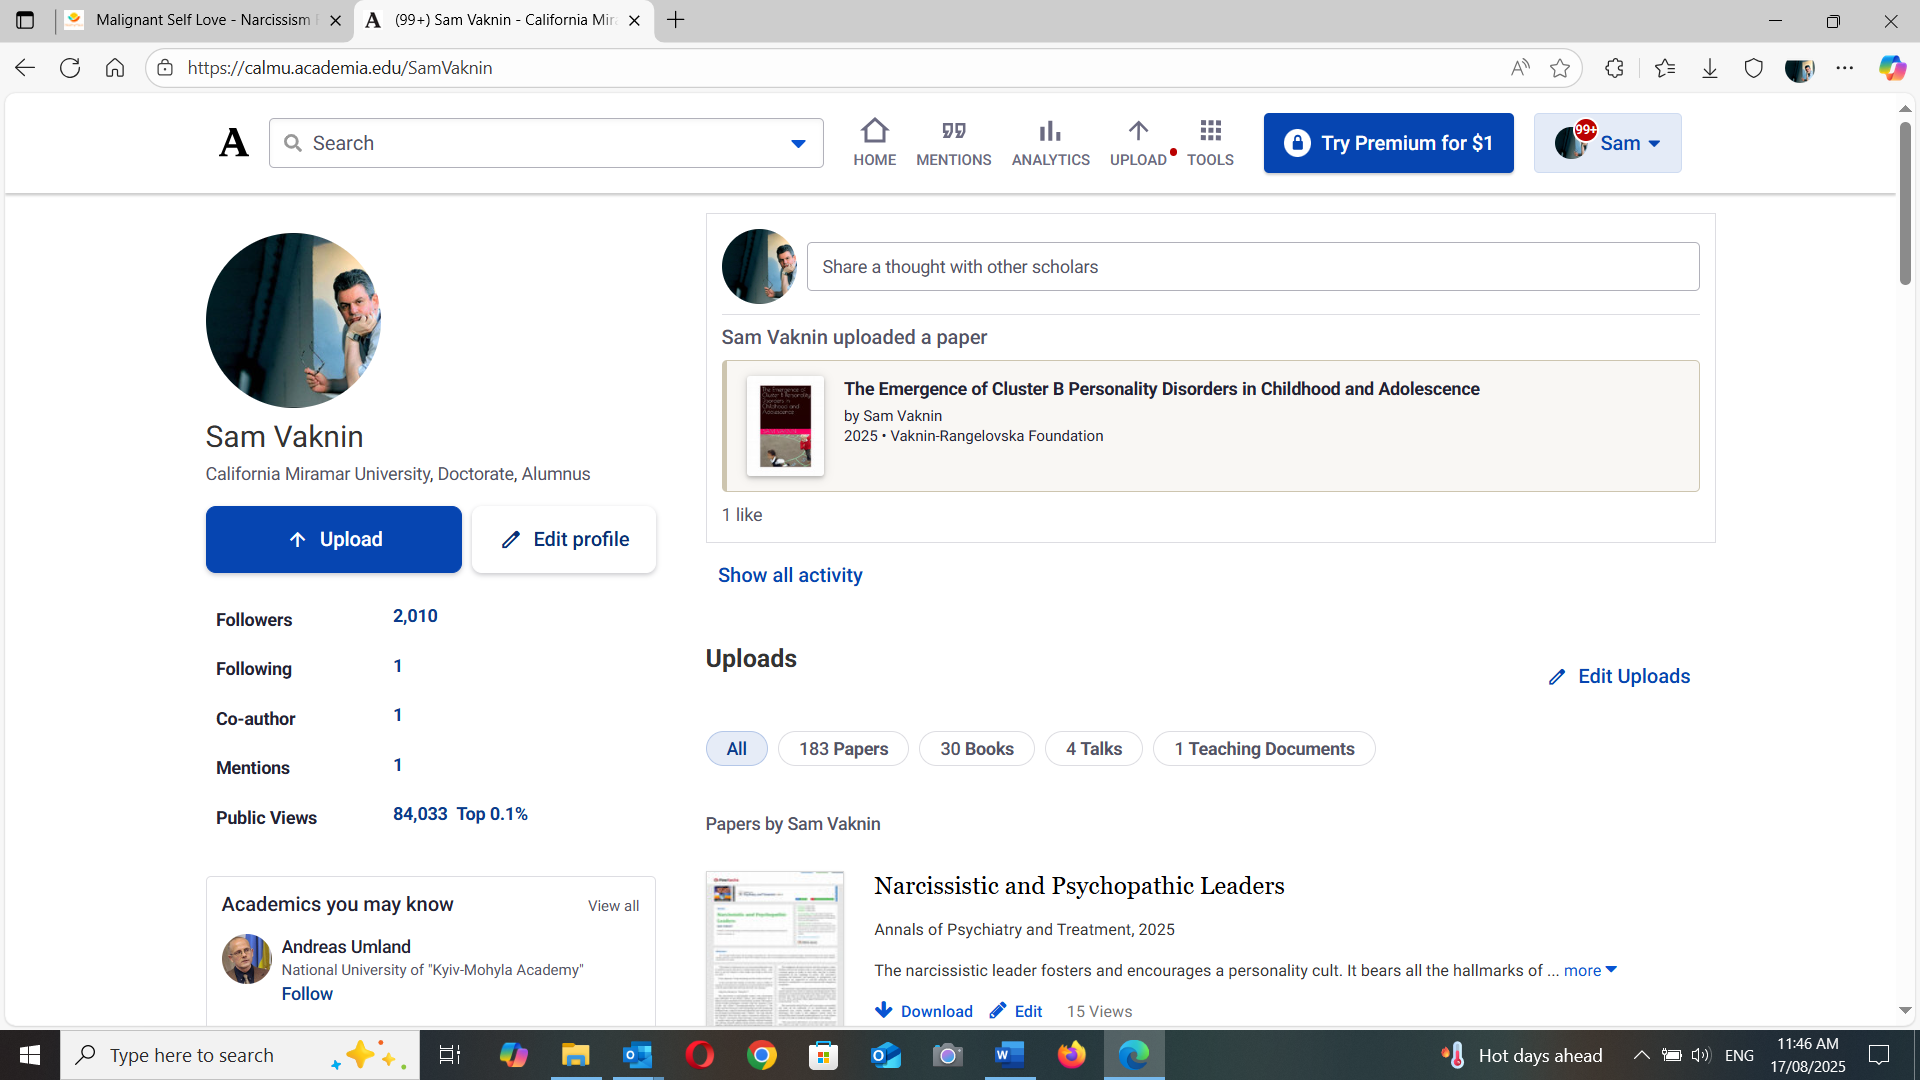This screenshot has height=1080, width=1920.
Task: Add page to favorites with star icon
Action: point(1559,68)
